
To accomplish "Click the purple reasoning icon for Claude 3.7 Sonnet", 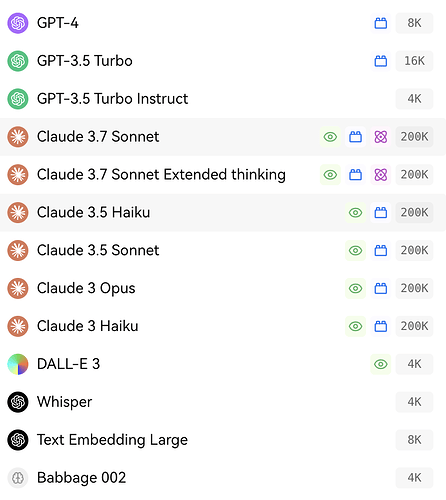I will [381, 137].
